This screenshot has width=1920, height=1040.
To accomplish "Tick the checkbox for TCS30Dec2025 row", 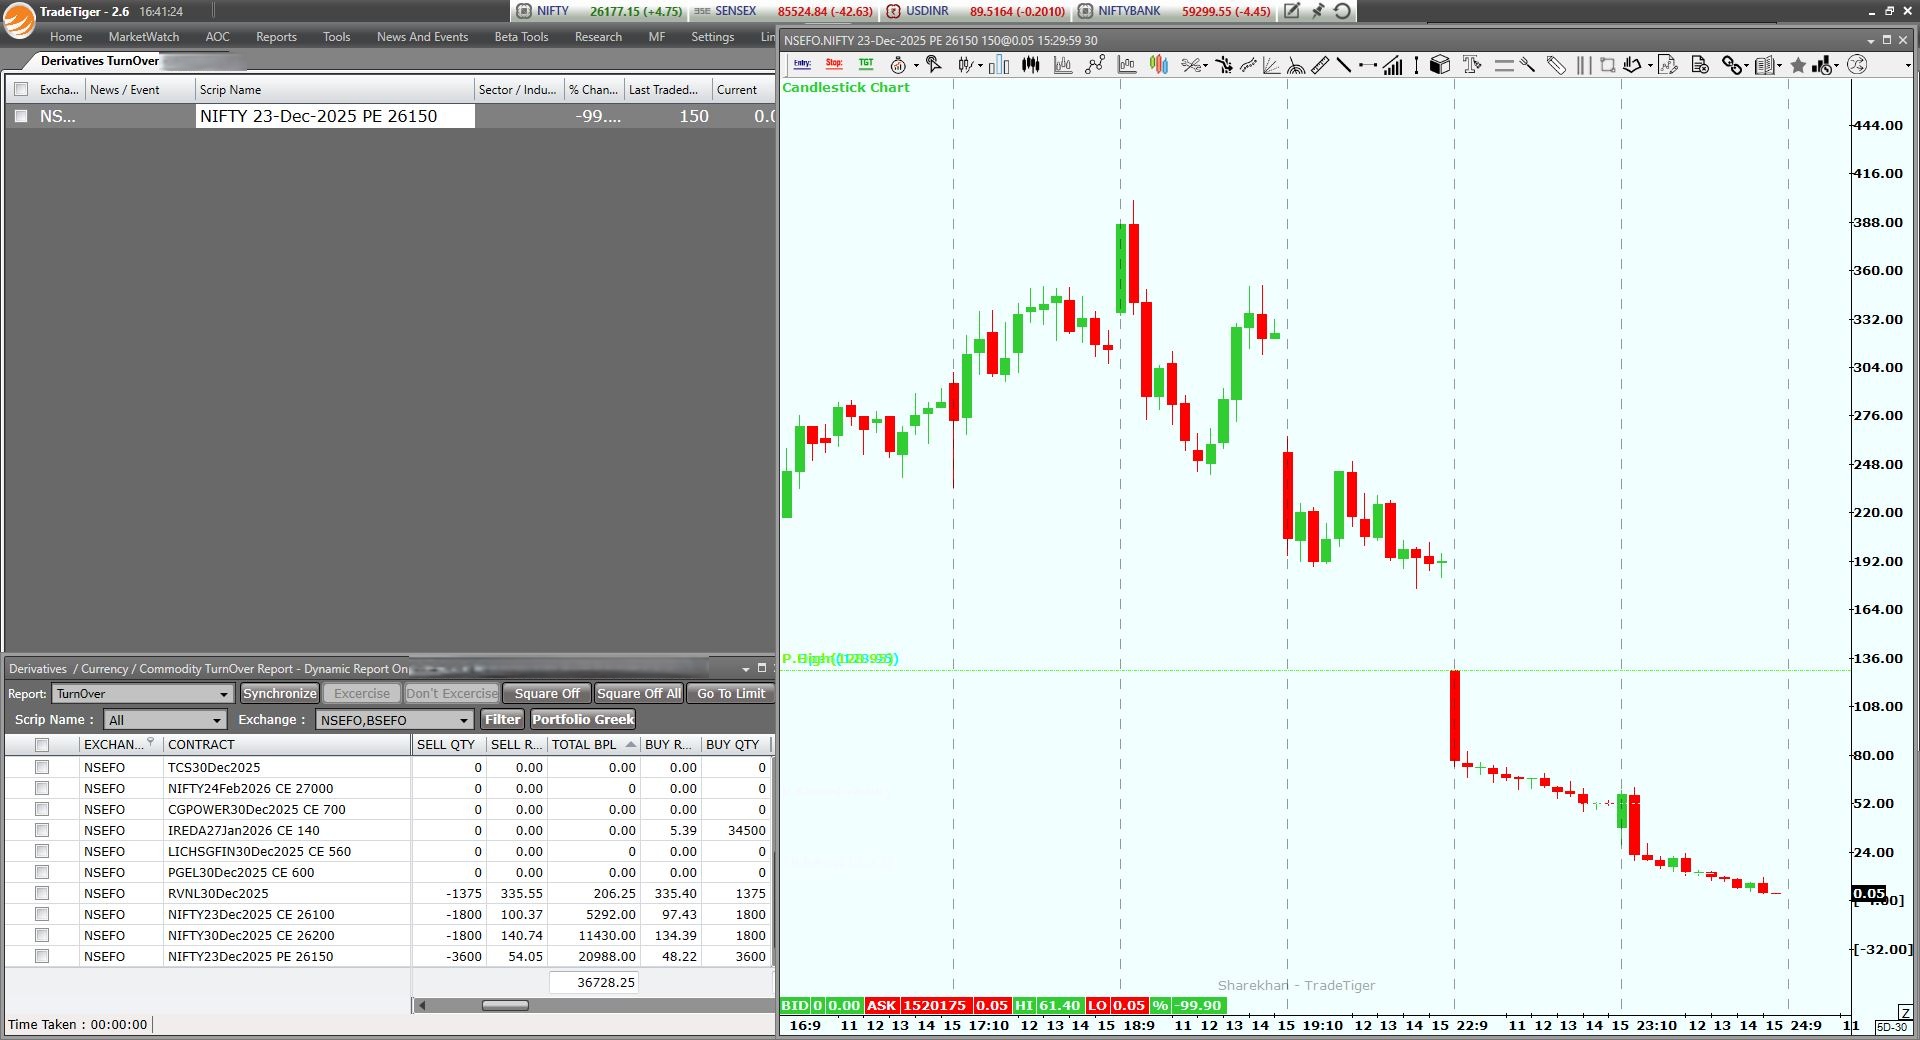I will (x=42, y=767).
